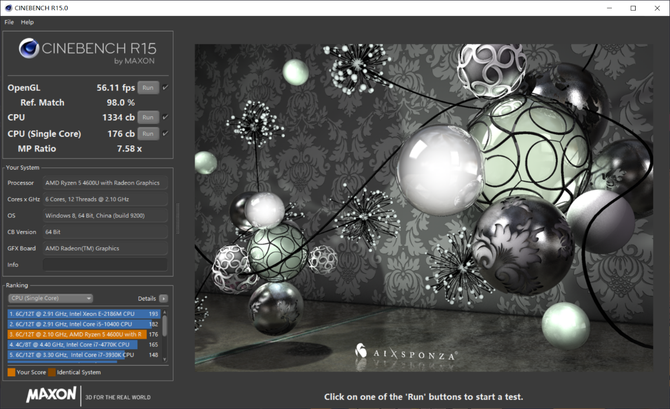The width and height of the screenshot is (670, 409).
Task: Click the Cinebench app icon in title bar
Action: click(8, 8)
